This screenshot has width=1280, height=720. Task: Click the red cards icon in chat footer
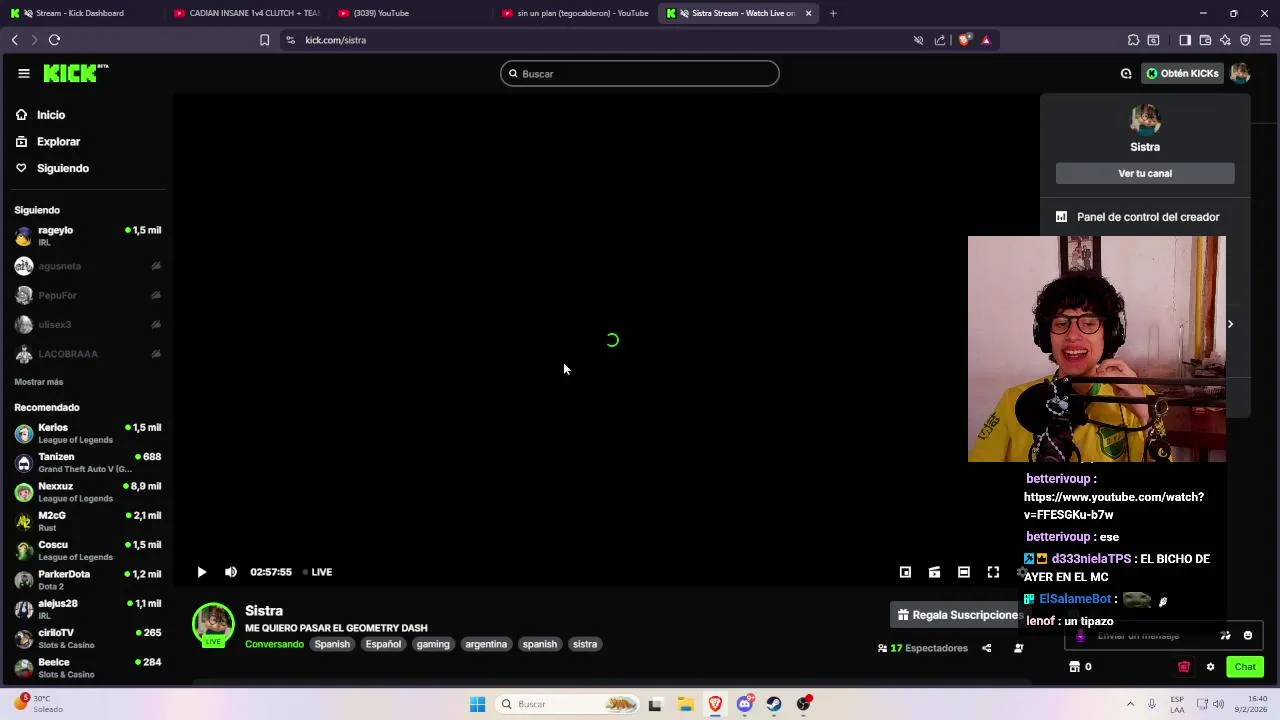pos(1184,667)
